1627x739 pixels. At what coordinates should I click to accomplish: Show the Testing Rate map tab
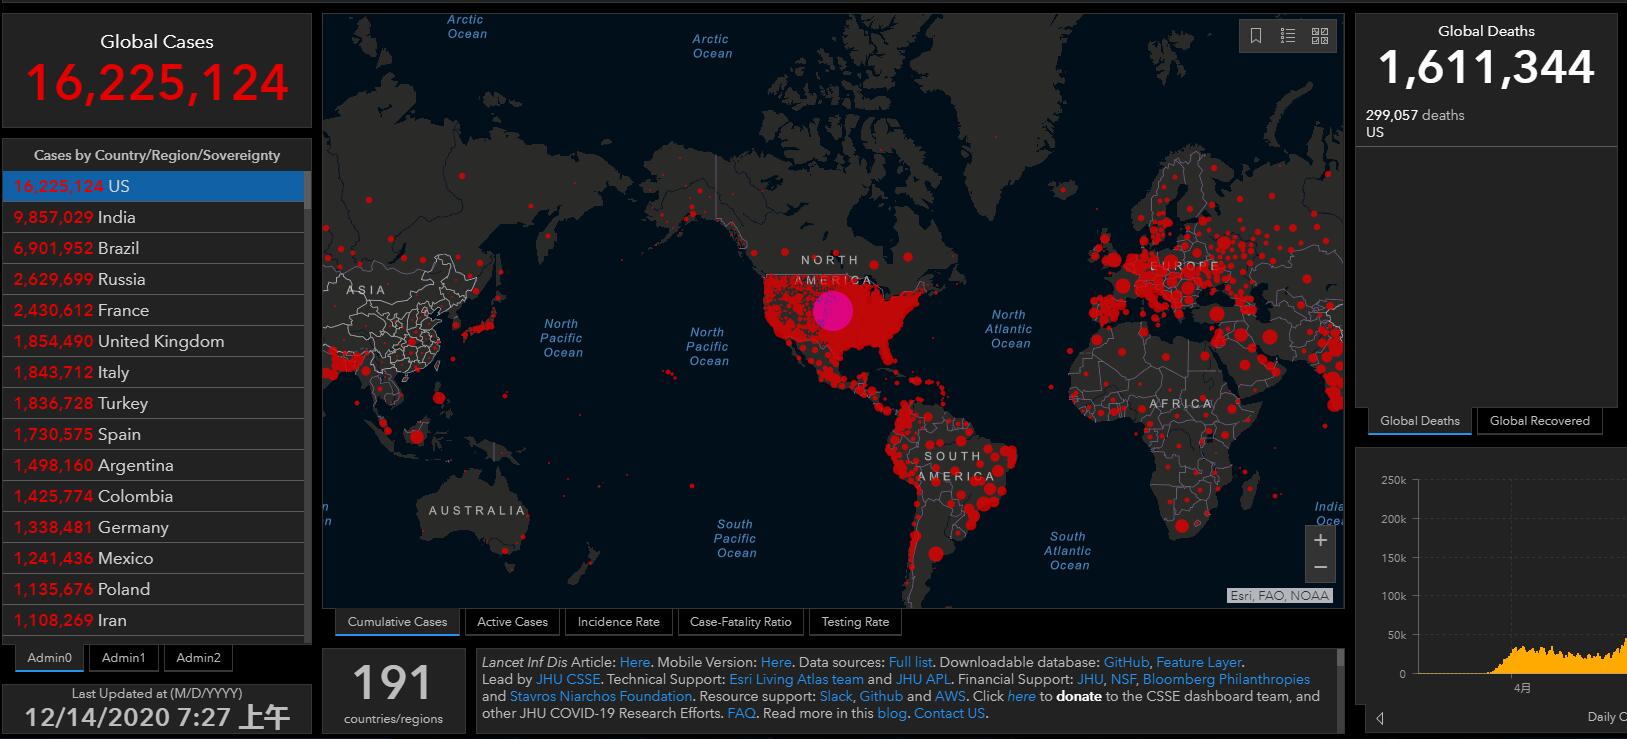(855, 622)
